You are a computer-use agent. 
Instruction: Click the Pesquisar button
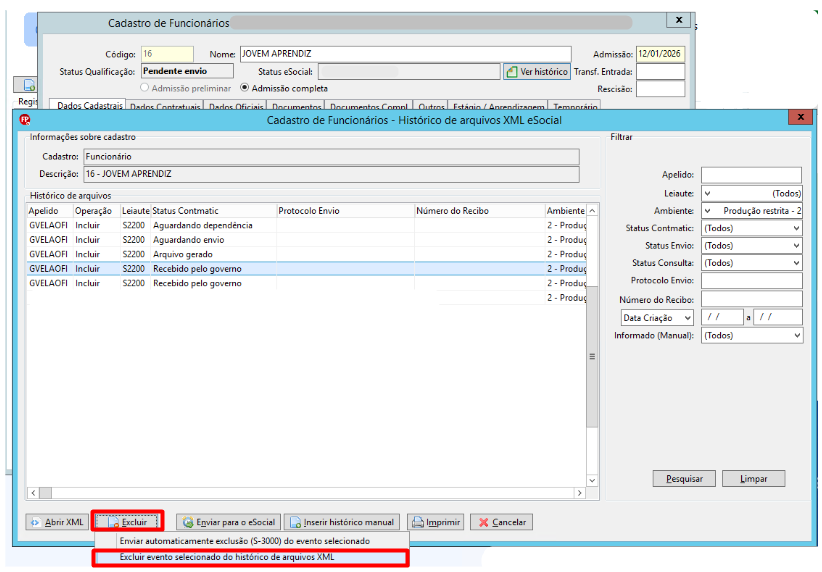(x=684, y=479)
